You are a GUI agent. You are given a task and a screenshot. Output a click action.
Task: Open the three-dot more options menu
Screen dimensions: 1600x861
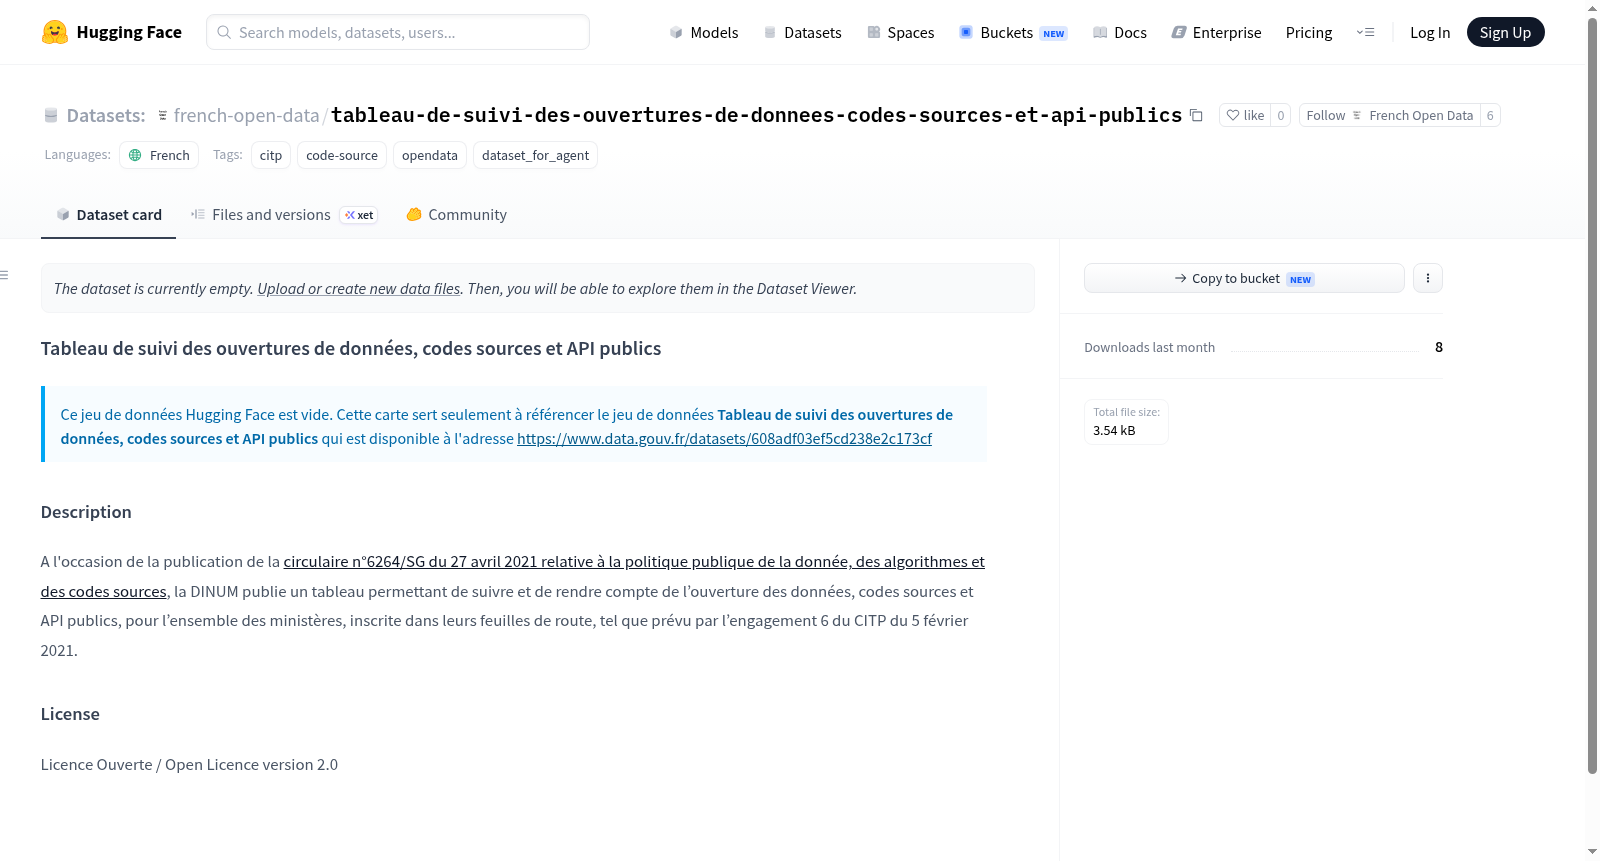tap(1428, 278)
